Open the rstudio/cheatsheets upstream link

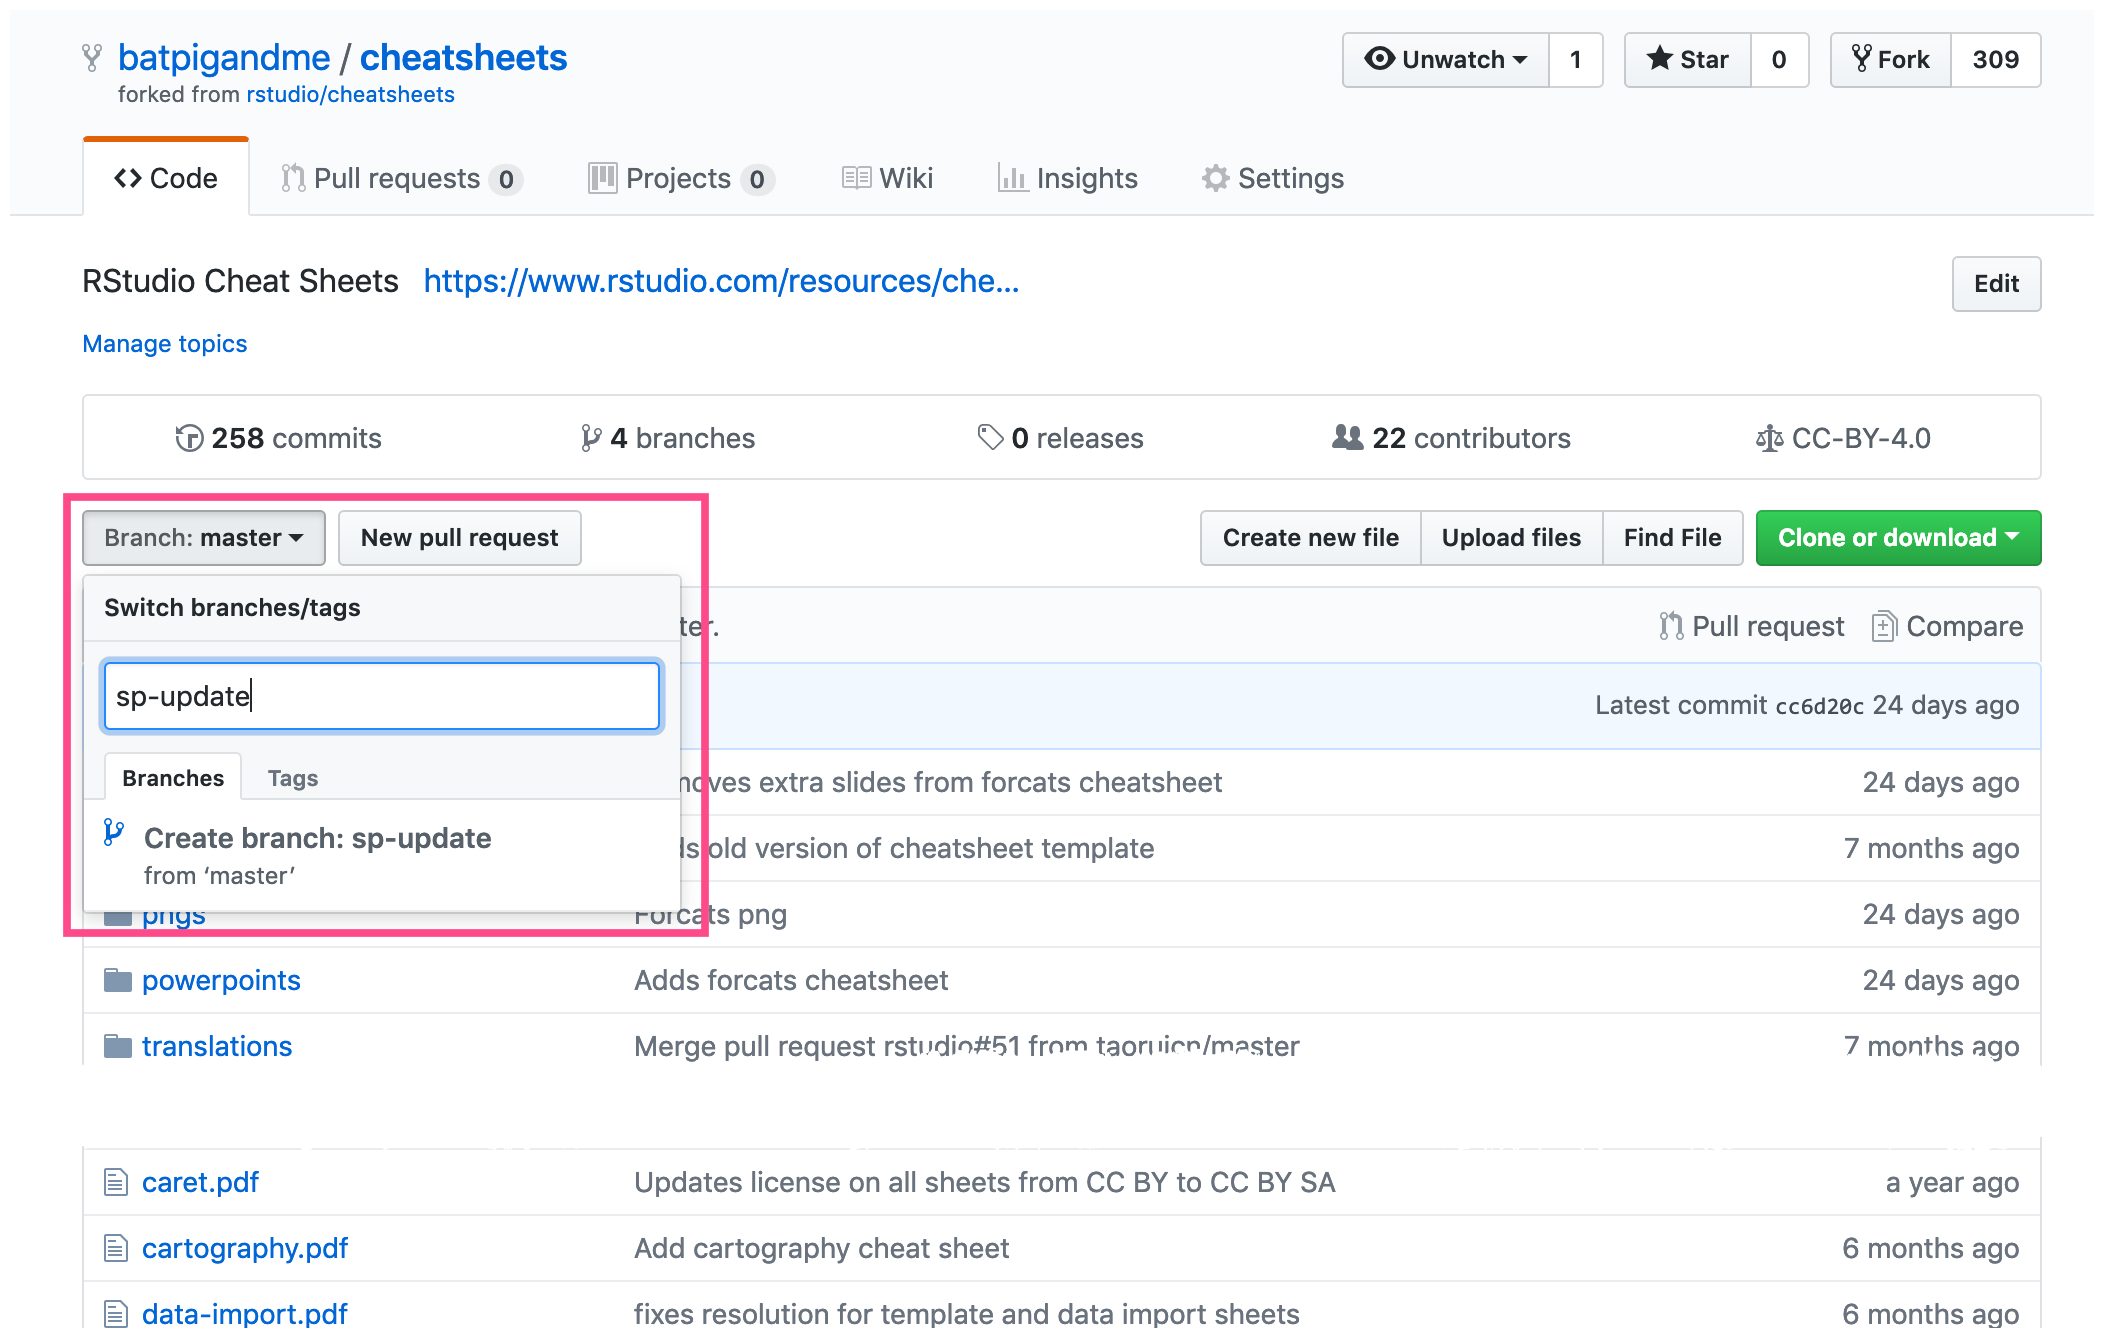click(350, 93)
